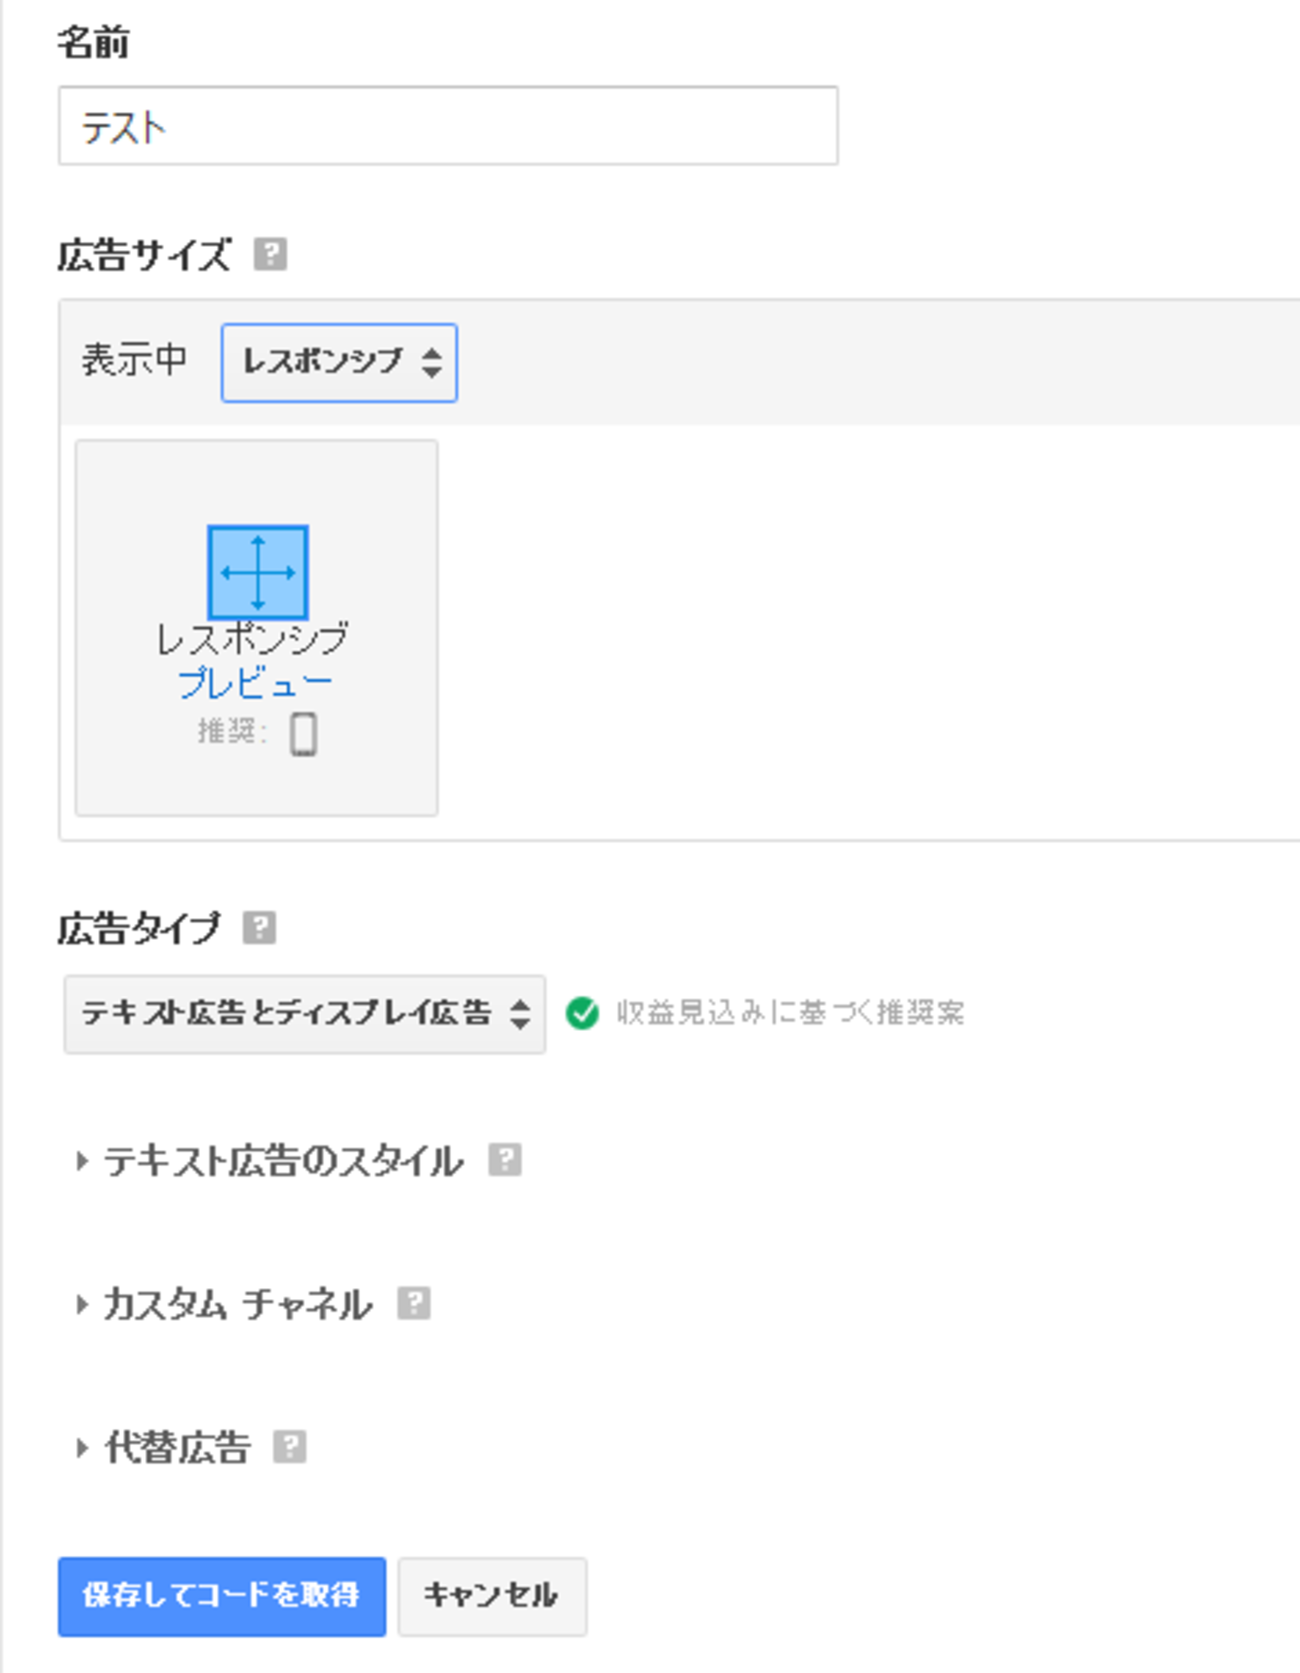Click the レスポンシブ label under the size icon
Screen dimensions: 1300x1673
[x=253, y=638]
